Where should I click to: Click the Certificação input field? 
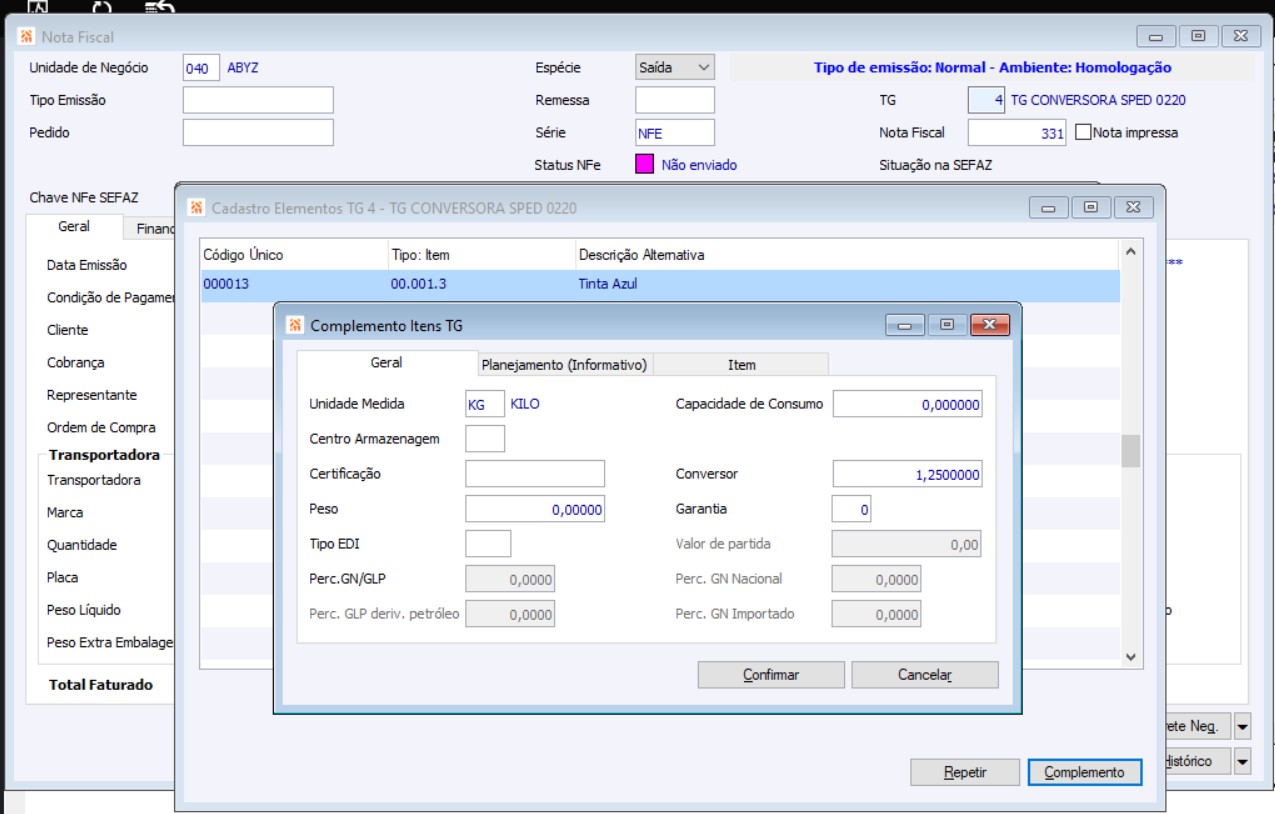tap(535, 474)
